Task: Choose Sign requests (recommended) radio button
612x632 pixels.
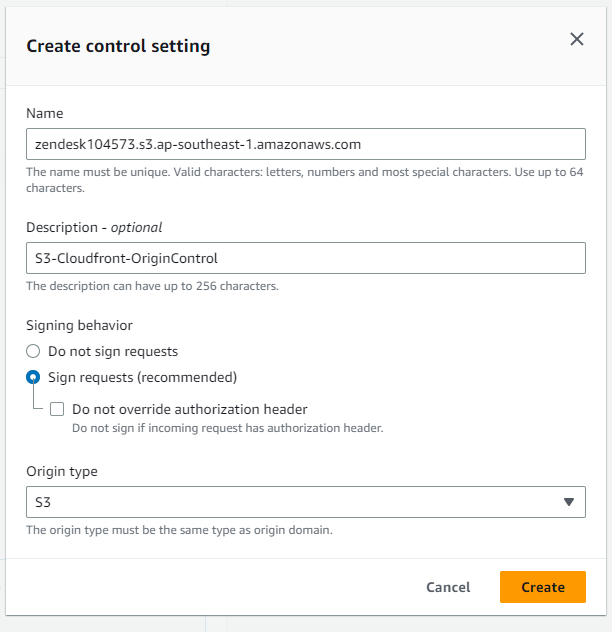Action: pyautogui.click(x=33, y=377)
